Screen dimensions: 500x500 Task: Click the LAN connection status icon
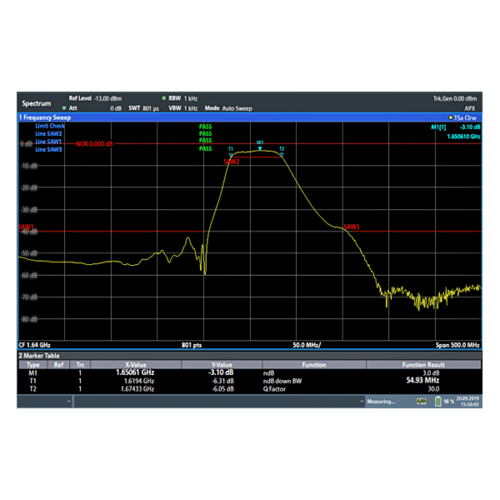coord(421,401)
